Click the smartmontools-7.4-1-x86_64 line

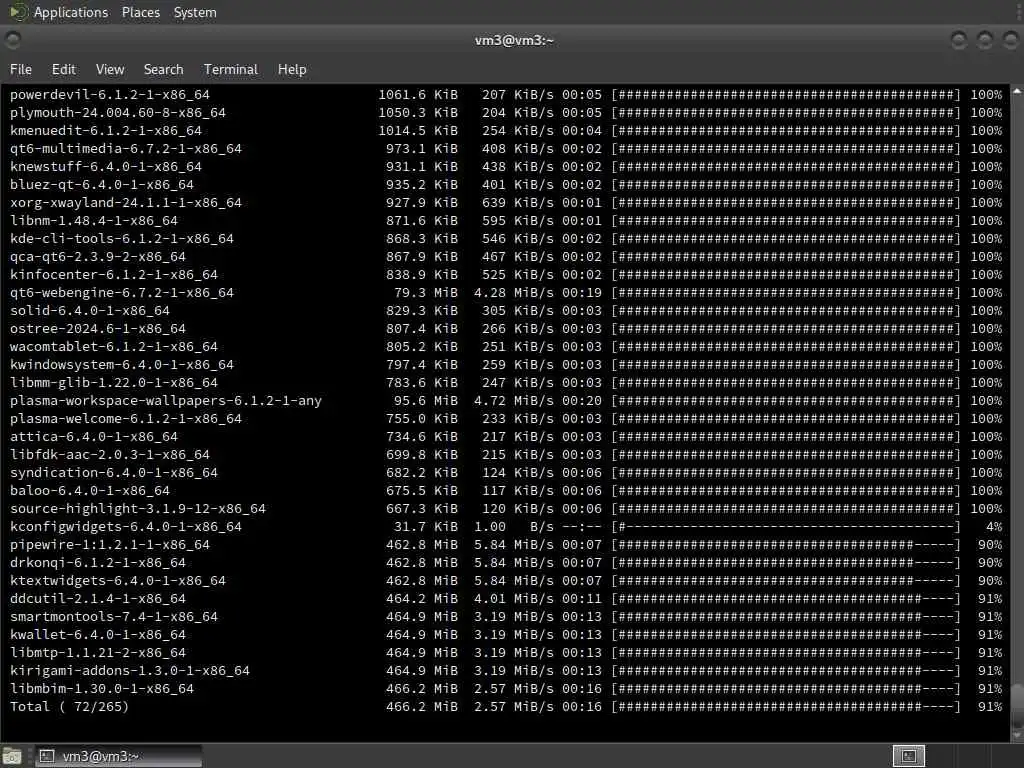pos(506,616)
